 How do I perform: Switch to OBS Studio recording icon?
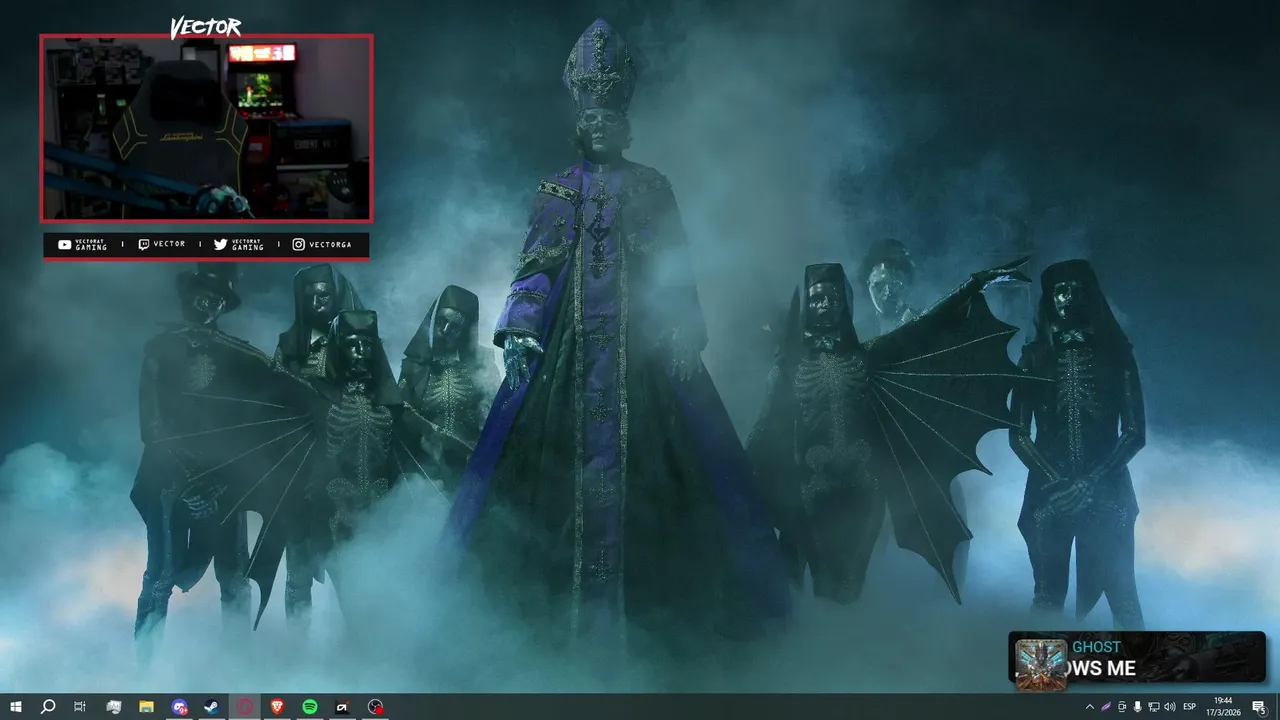pos(375,707)
